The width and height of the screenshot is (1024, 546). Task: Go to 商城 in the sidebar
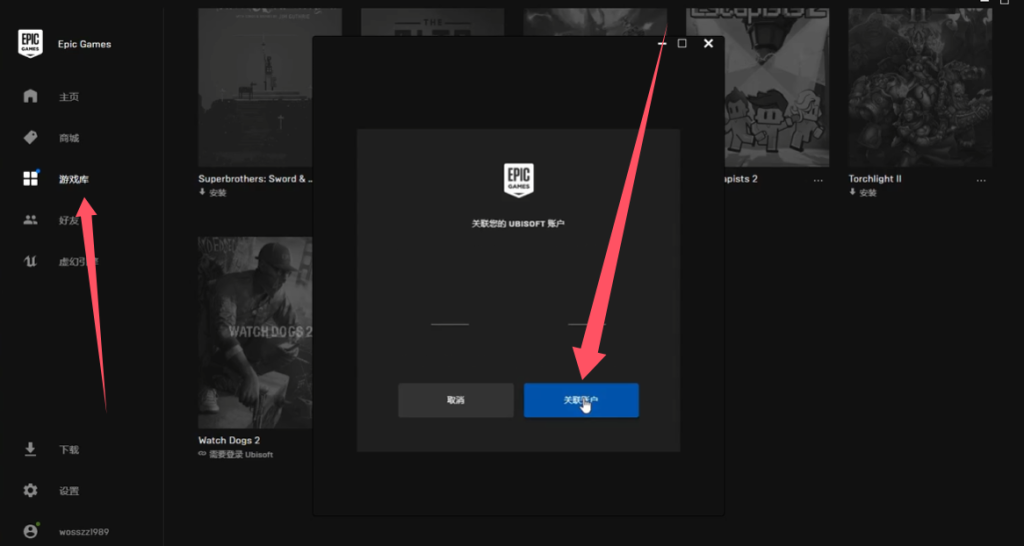(x=69, y=138)
